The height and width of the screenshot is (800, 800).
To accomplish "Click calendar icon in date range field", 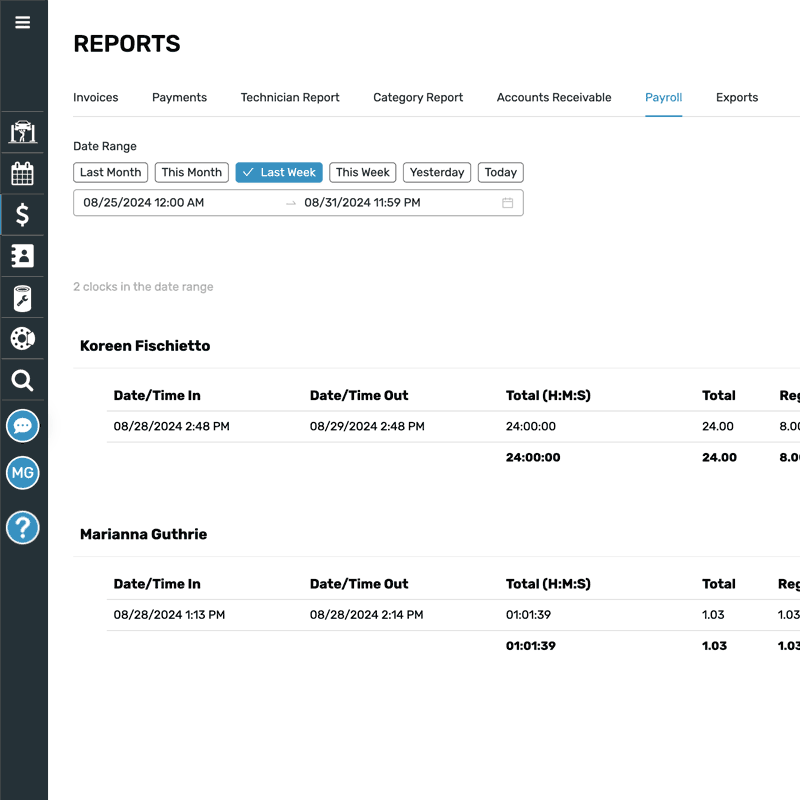I will tap(507, 203).
